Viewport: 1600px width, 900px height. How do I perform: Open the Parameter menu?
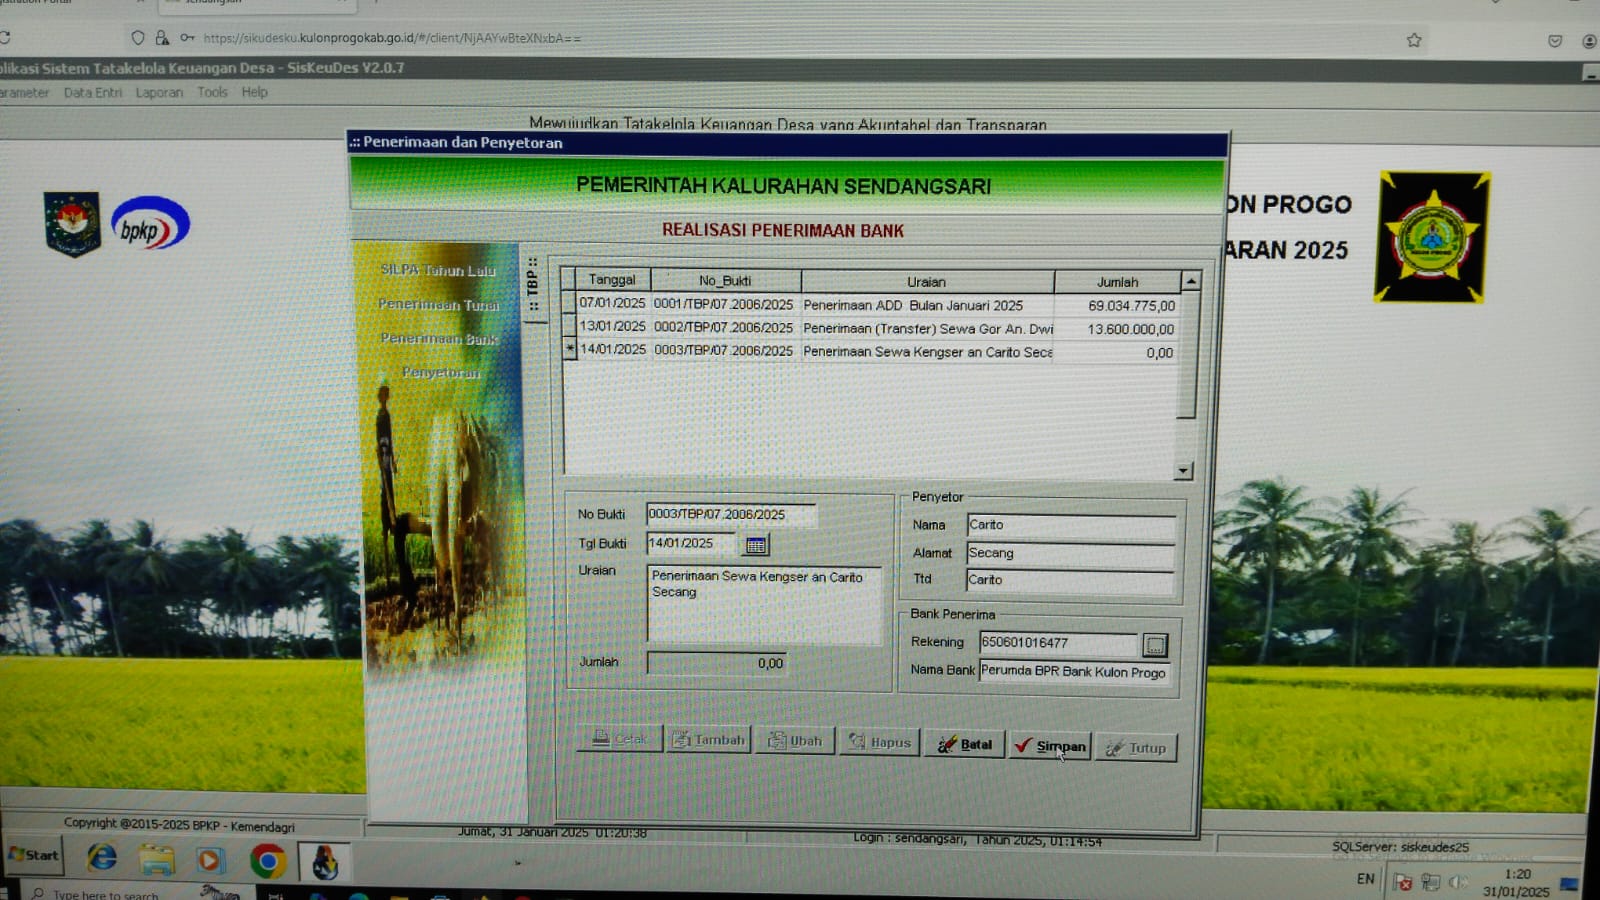24,92
